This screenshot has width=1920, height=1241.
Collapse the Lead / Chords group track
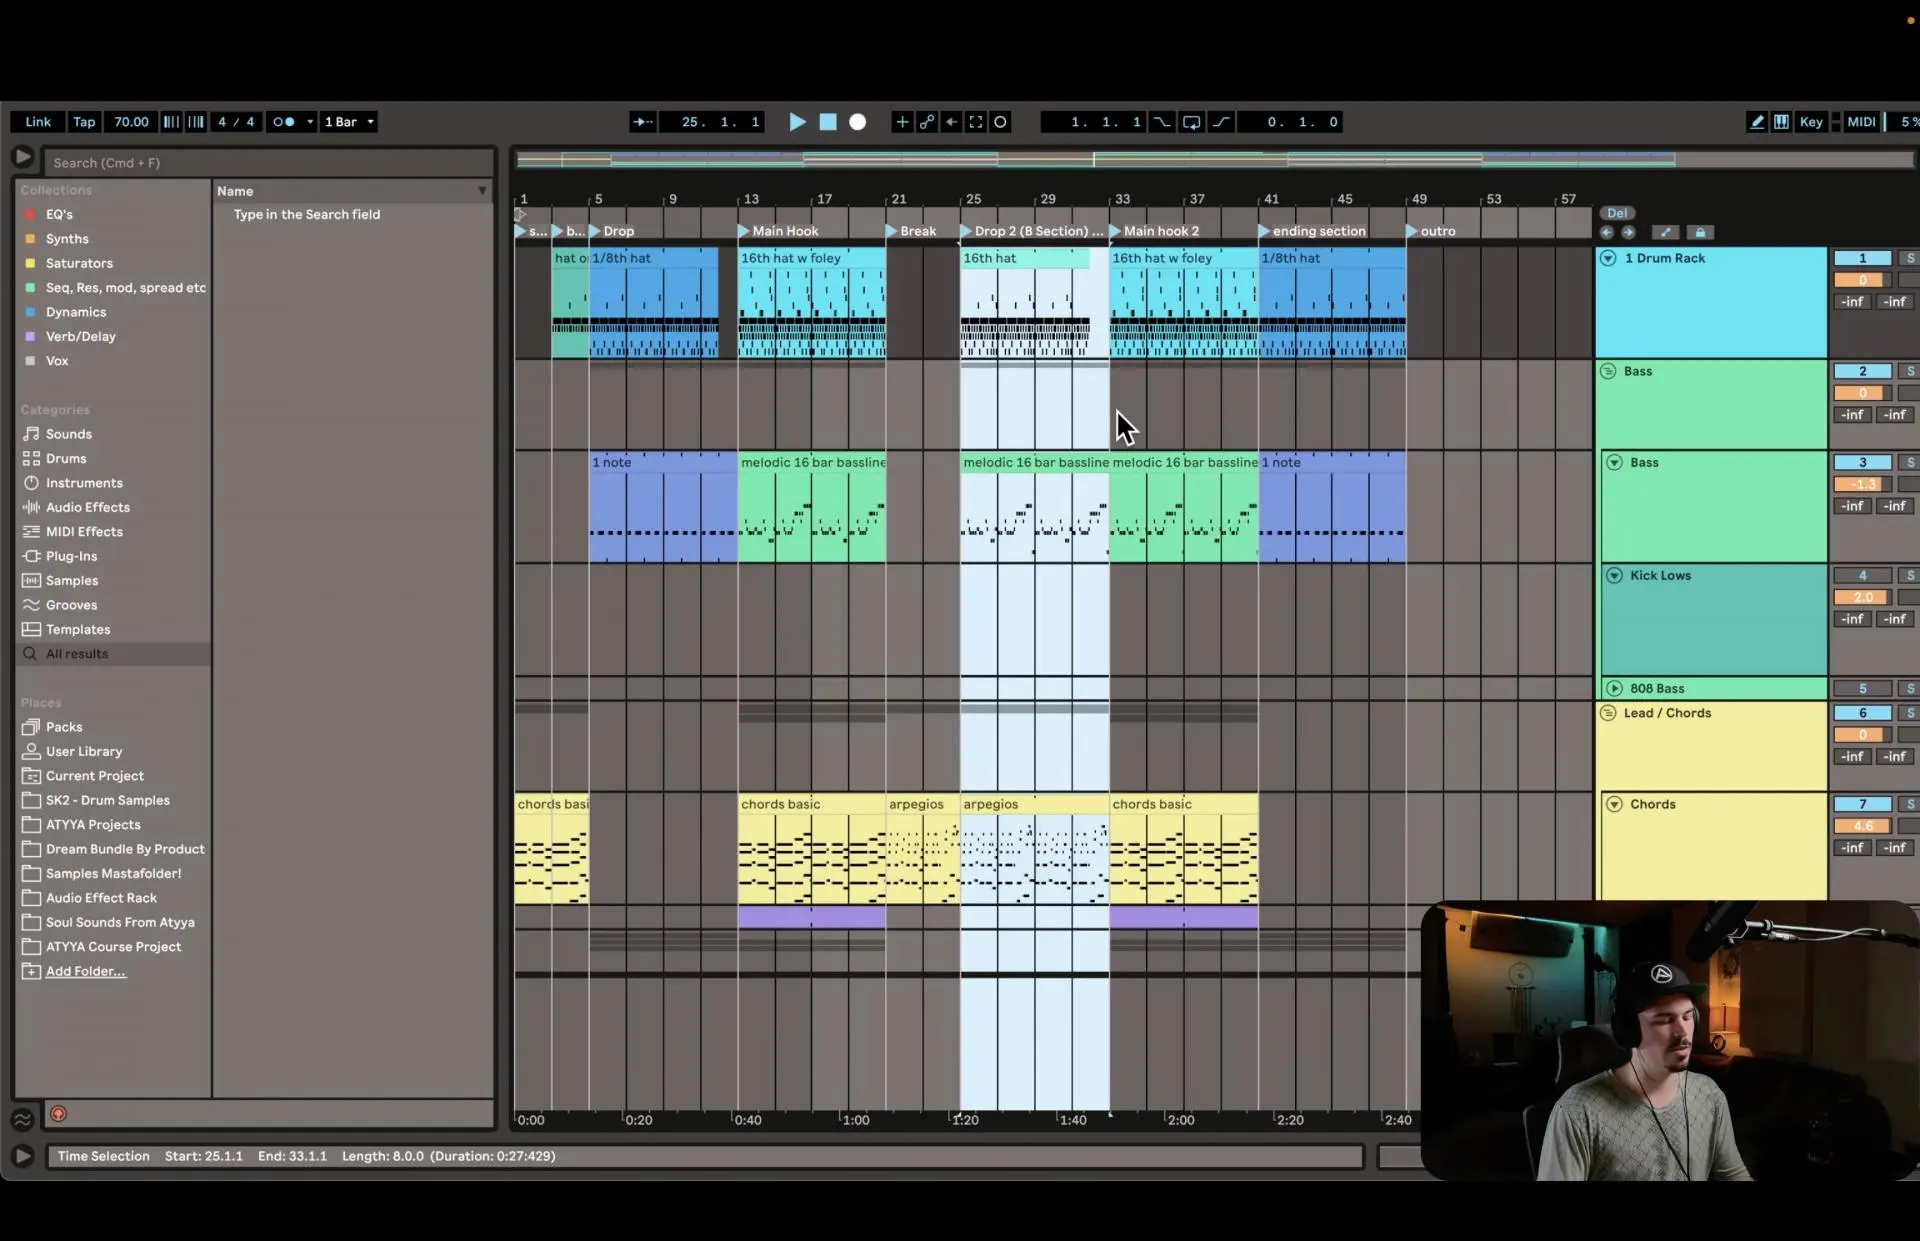click(x=1608, y=713)
